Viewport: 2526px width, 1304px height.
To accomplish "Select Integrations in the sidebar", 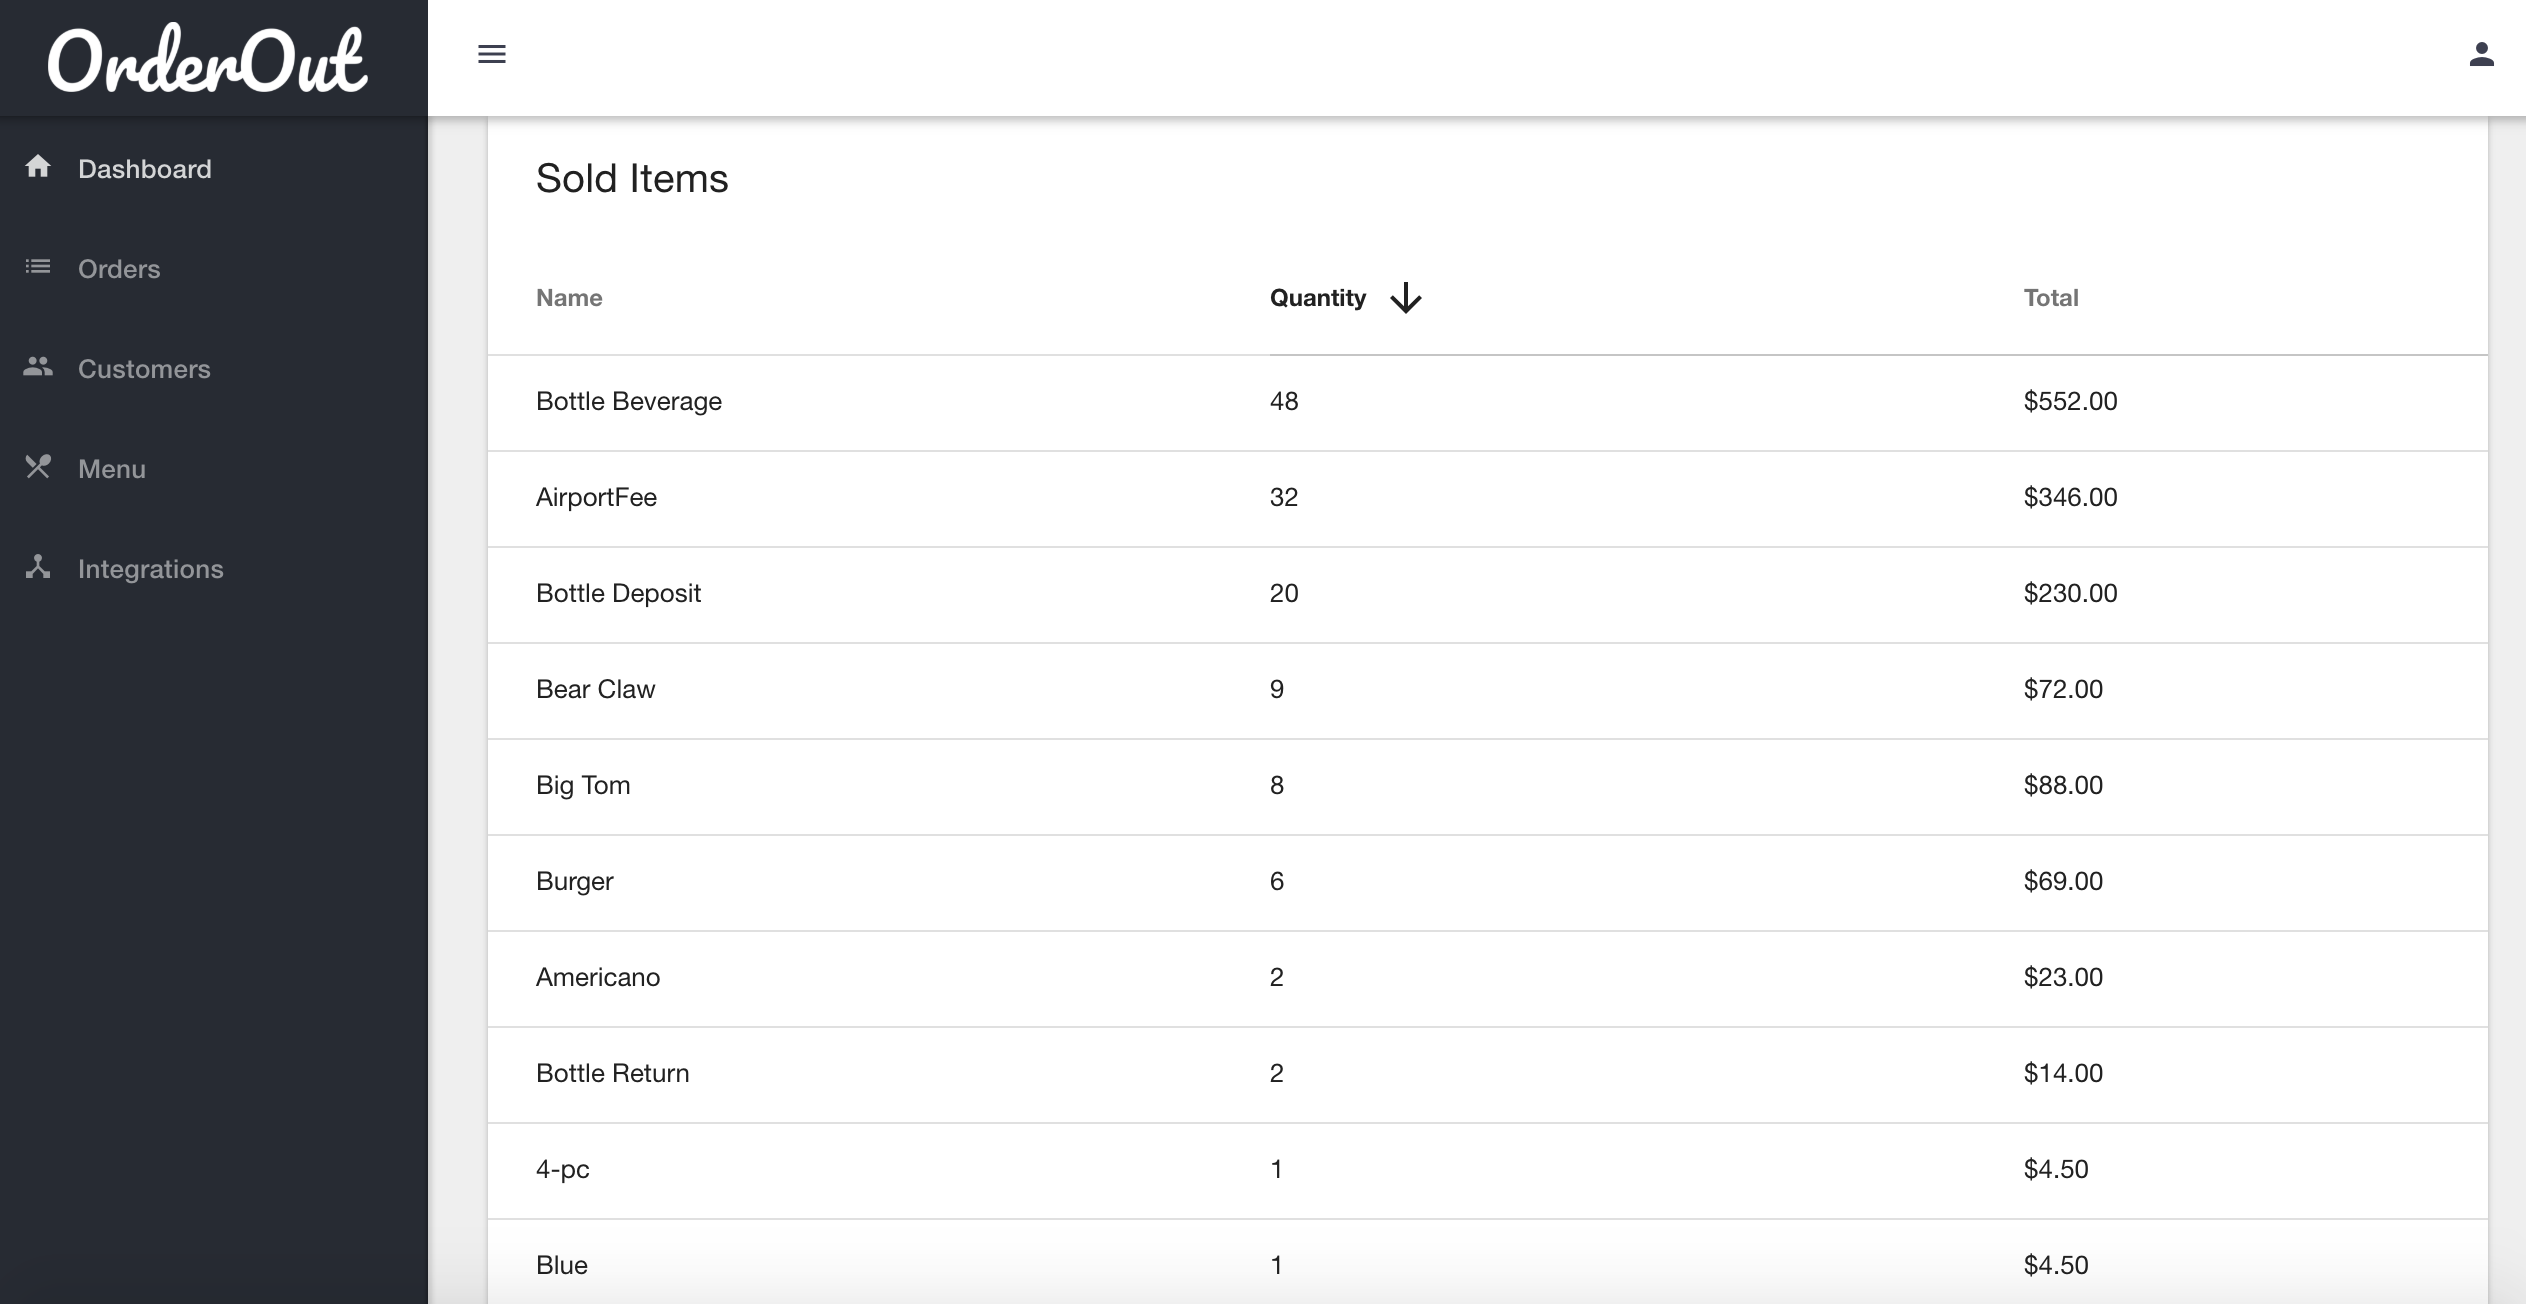I will 150,569.
